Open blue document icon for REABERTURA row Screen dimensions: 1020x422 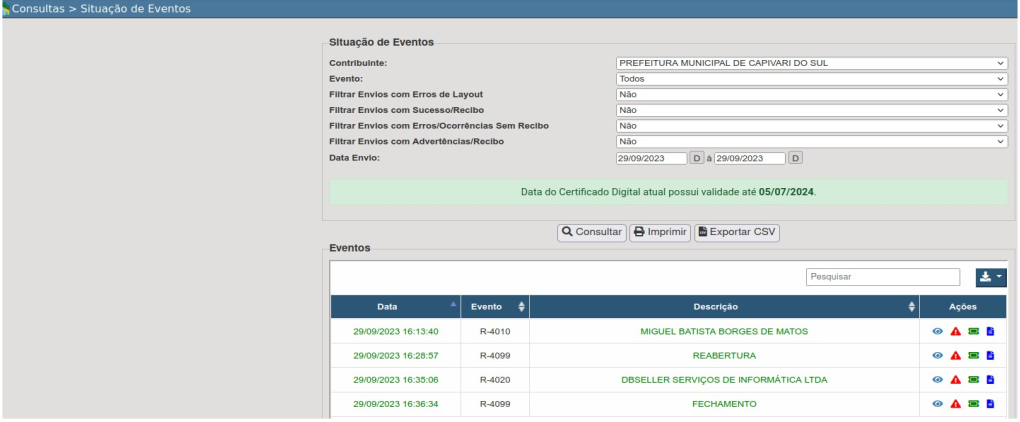pos(990,355)
